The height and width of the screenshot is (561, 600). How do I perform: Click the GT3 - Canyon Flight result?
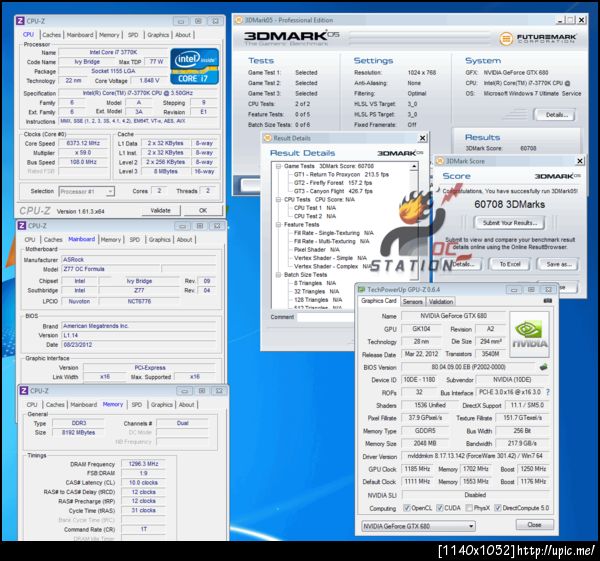(x=333, y=191)
